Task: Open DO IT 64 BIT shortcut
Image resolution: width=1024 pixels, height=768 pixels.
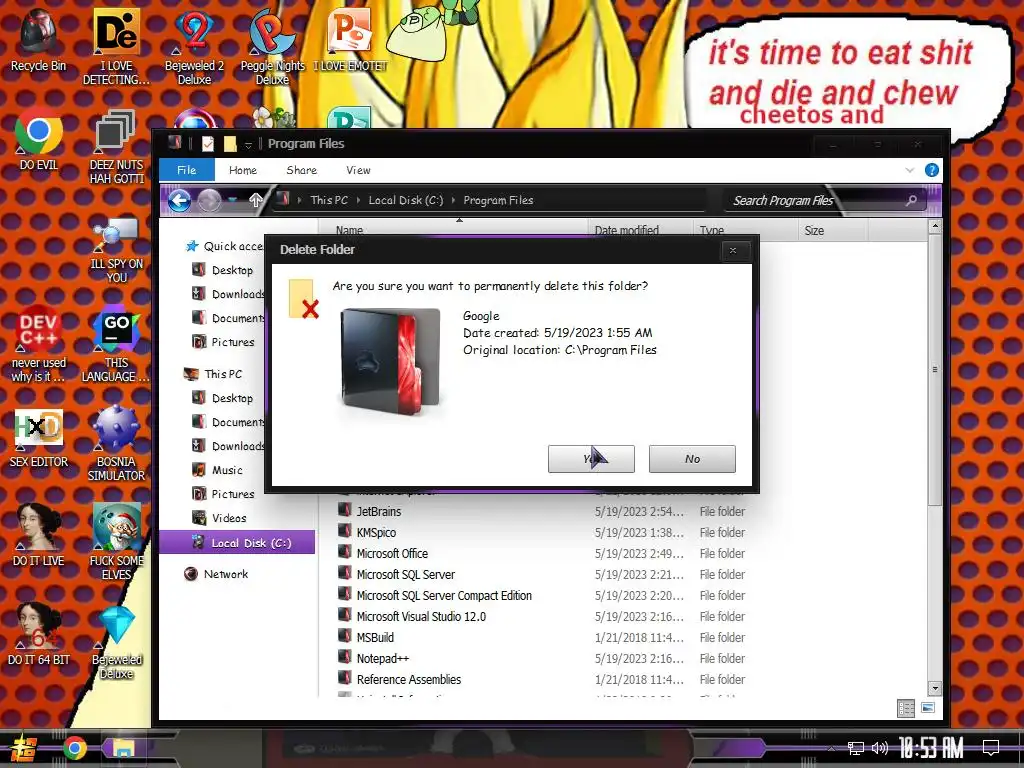Action: click(x=38, y=635)
